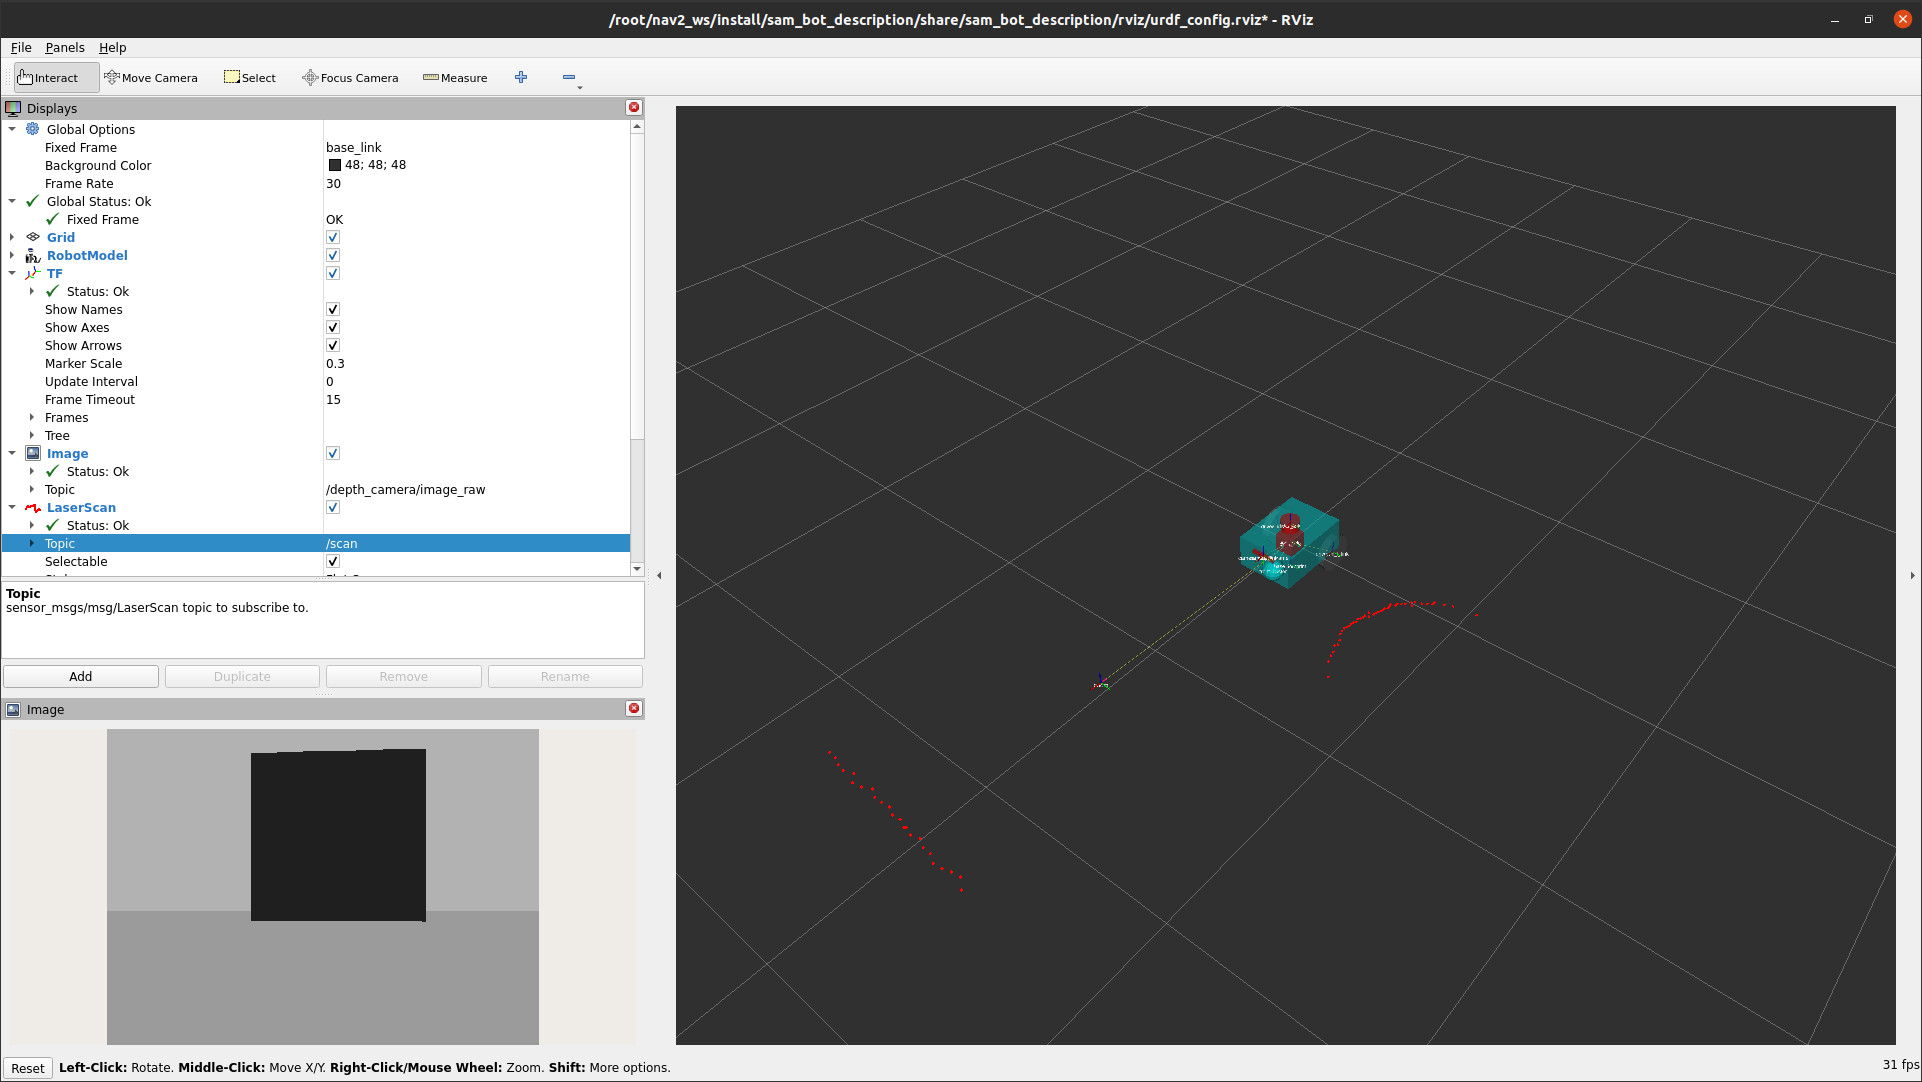Collapse the LaserScan display entry
1922x1082 pixels.
[12, 507]
